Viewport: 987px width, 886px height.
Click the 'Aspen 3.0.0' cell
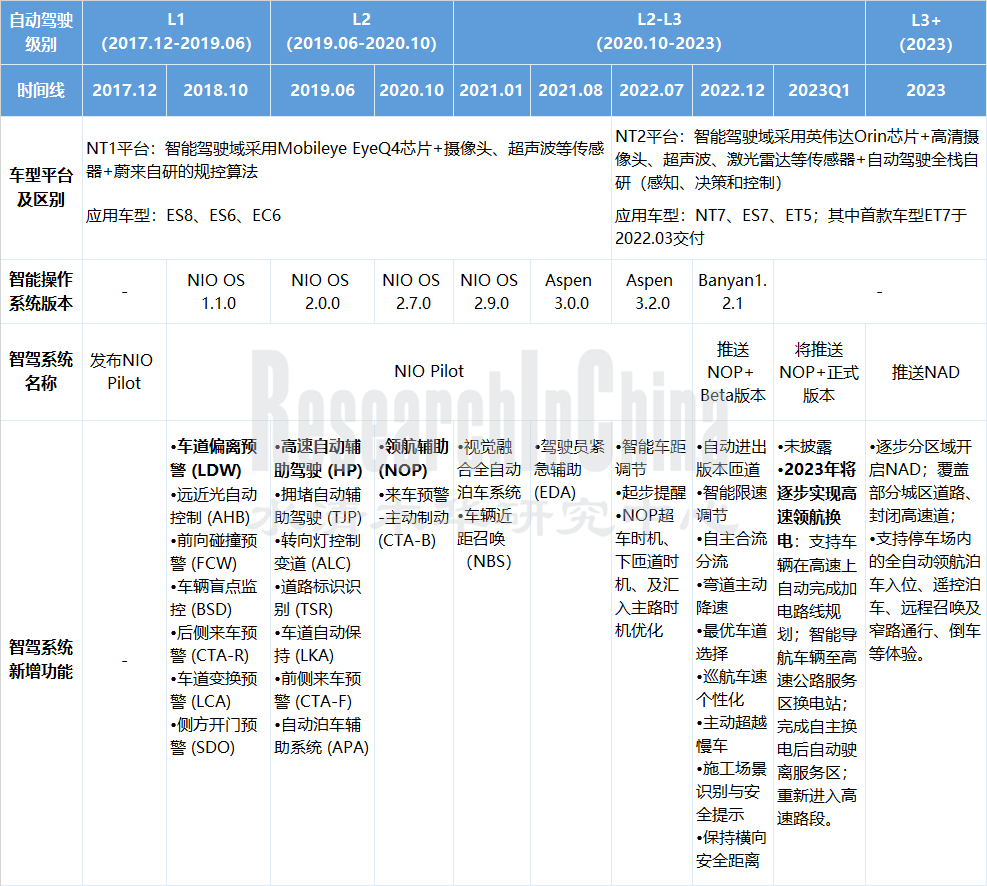coord(571,291)
